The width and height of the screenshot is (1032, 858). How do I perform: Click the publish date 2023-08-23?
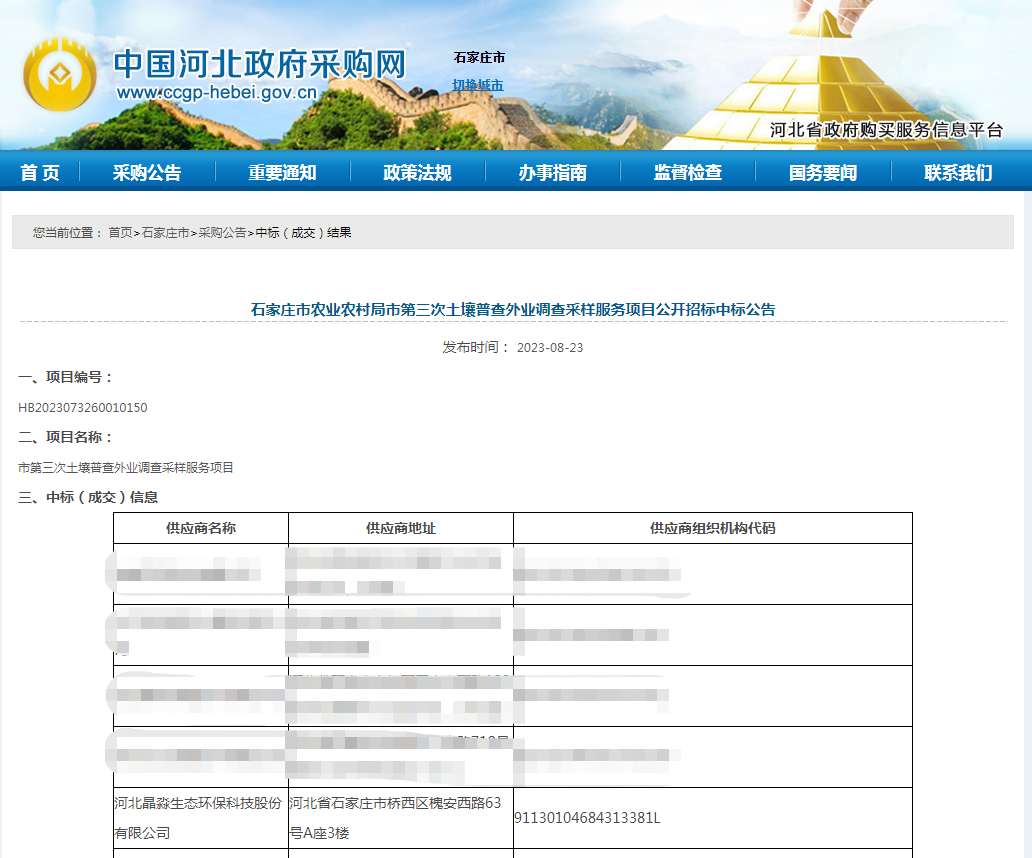click(550, 347)
